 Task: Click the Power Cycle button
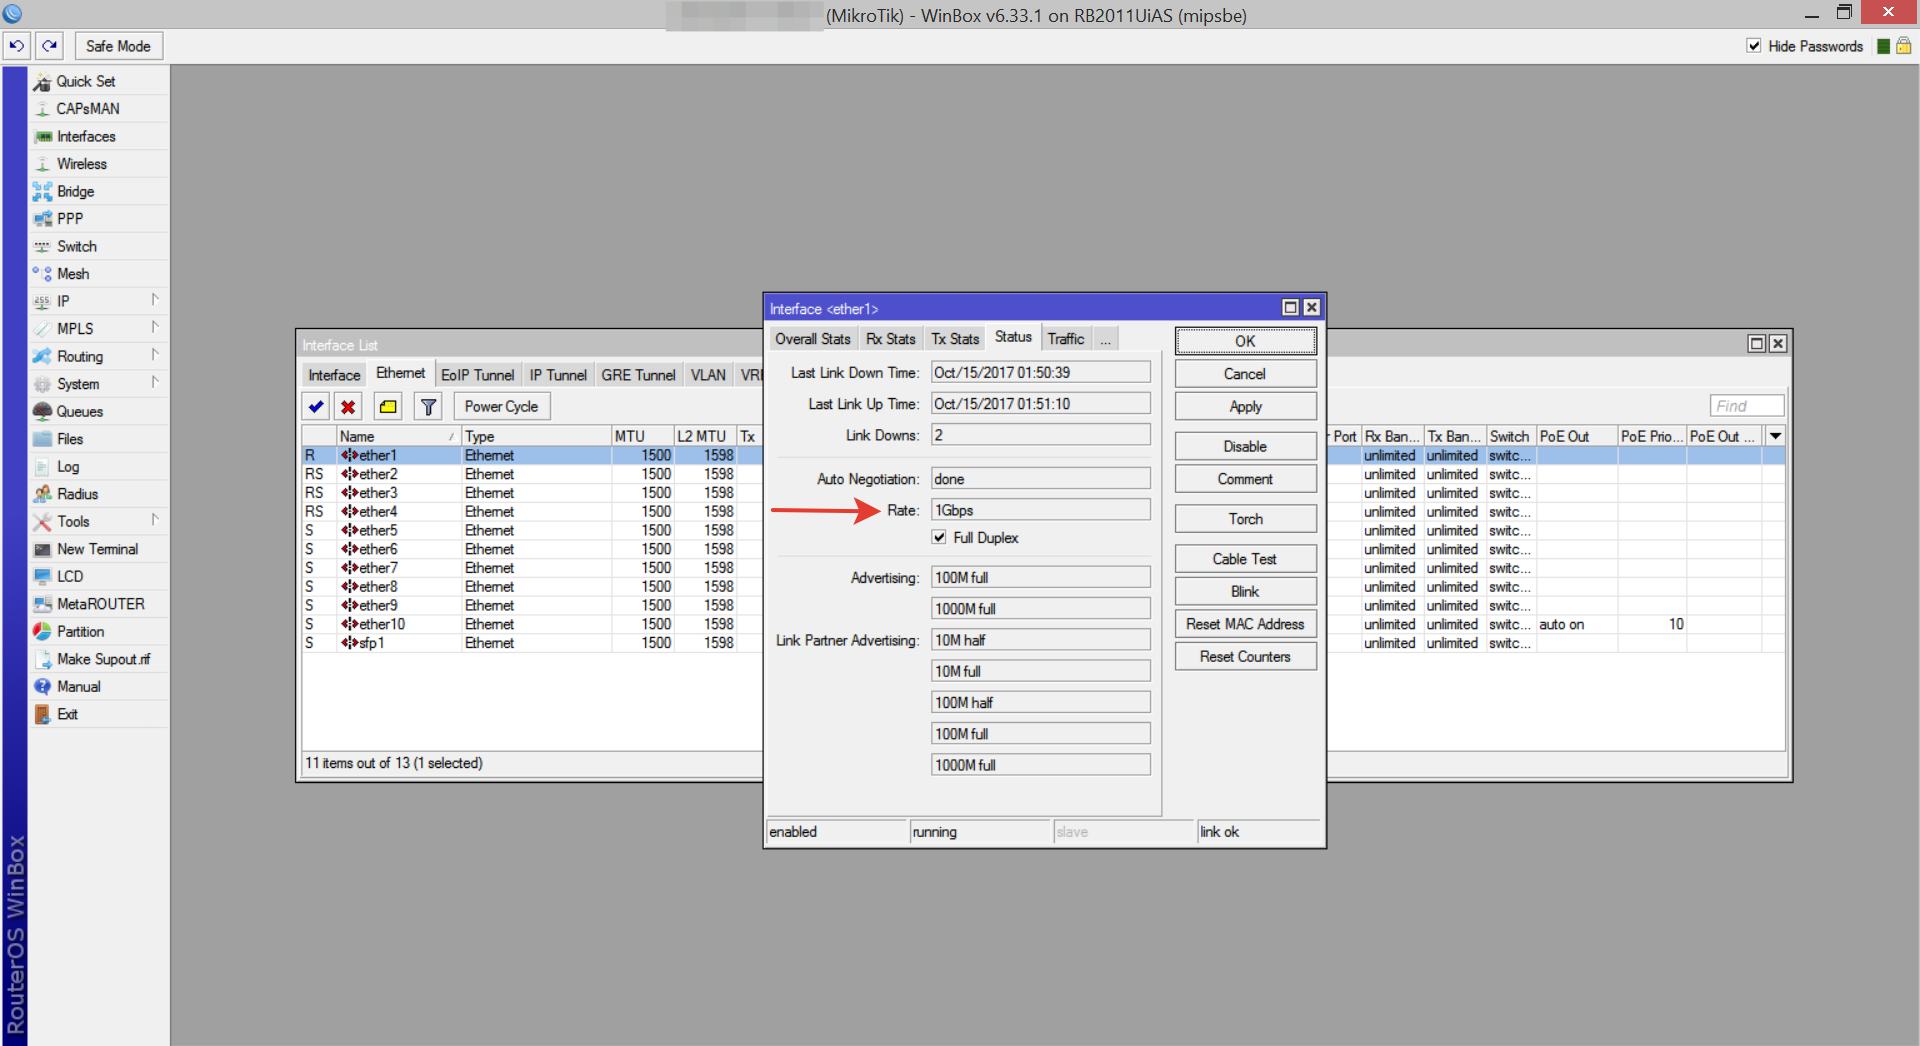pos(501,406)
